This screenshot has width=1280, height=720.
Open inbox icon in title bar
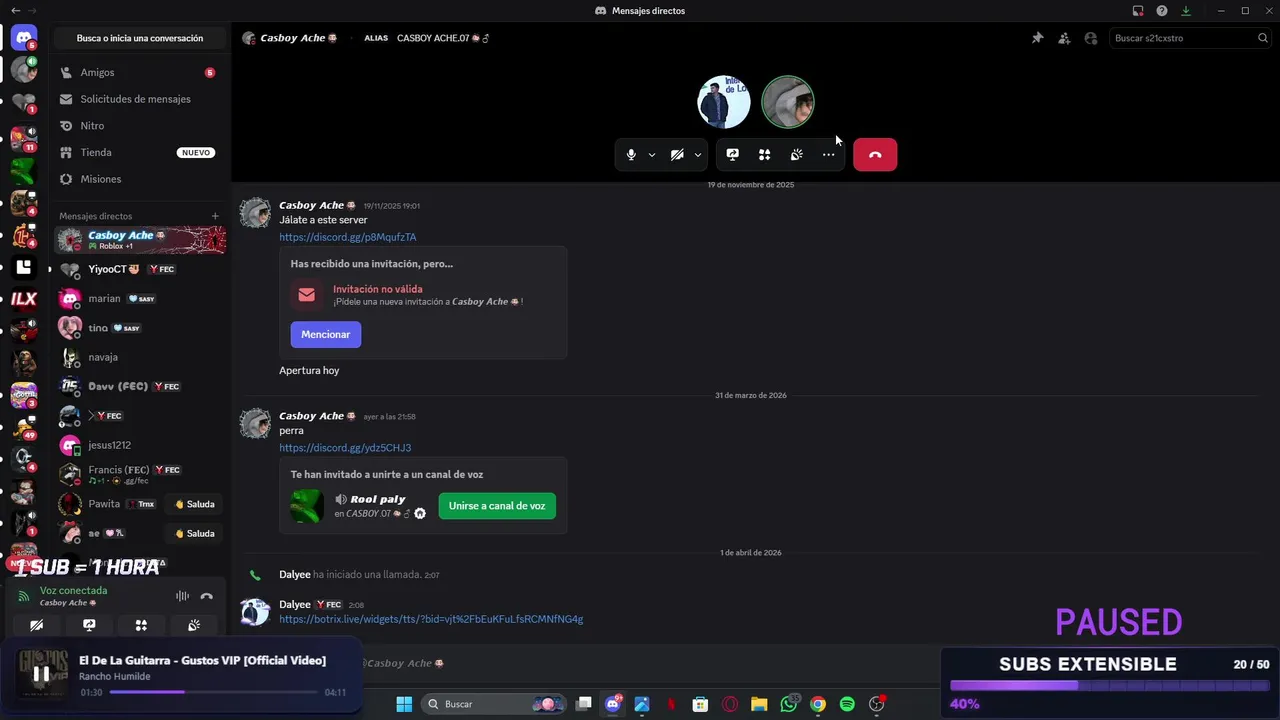(x=1138, y=10)
